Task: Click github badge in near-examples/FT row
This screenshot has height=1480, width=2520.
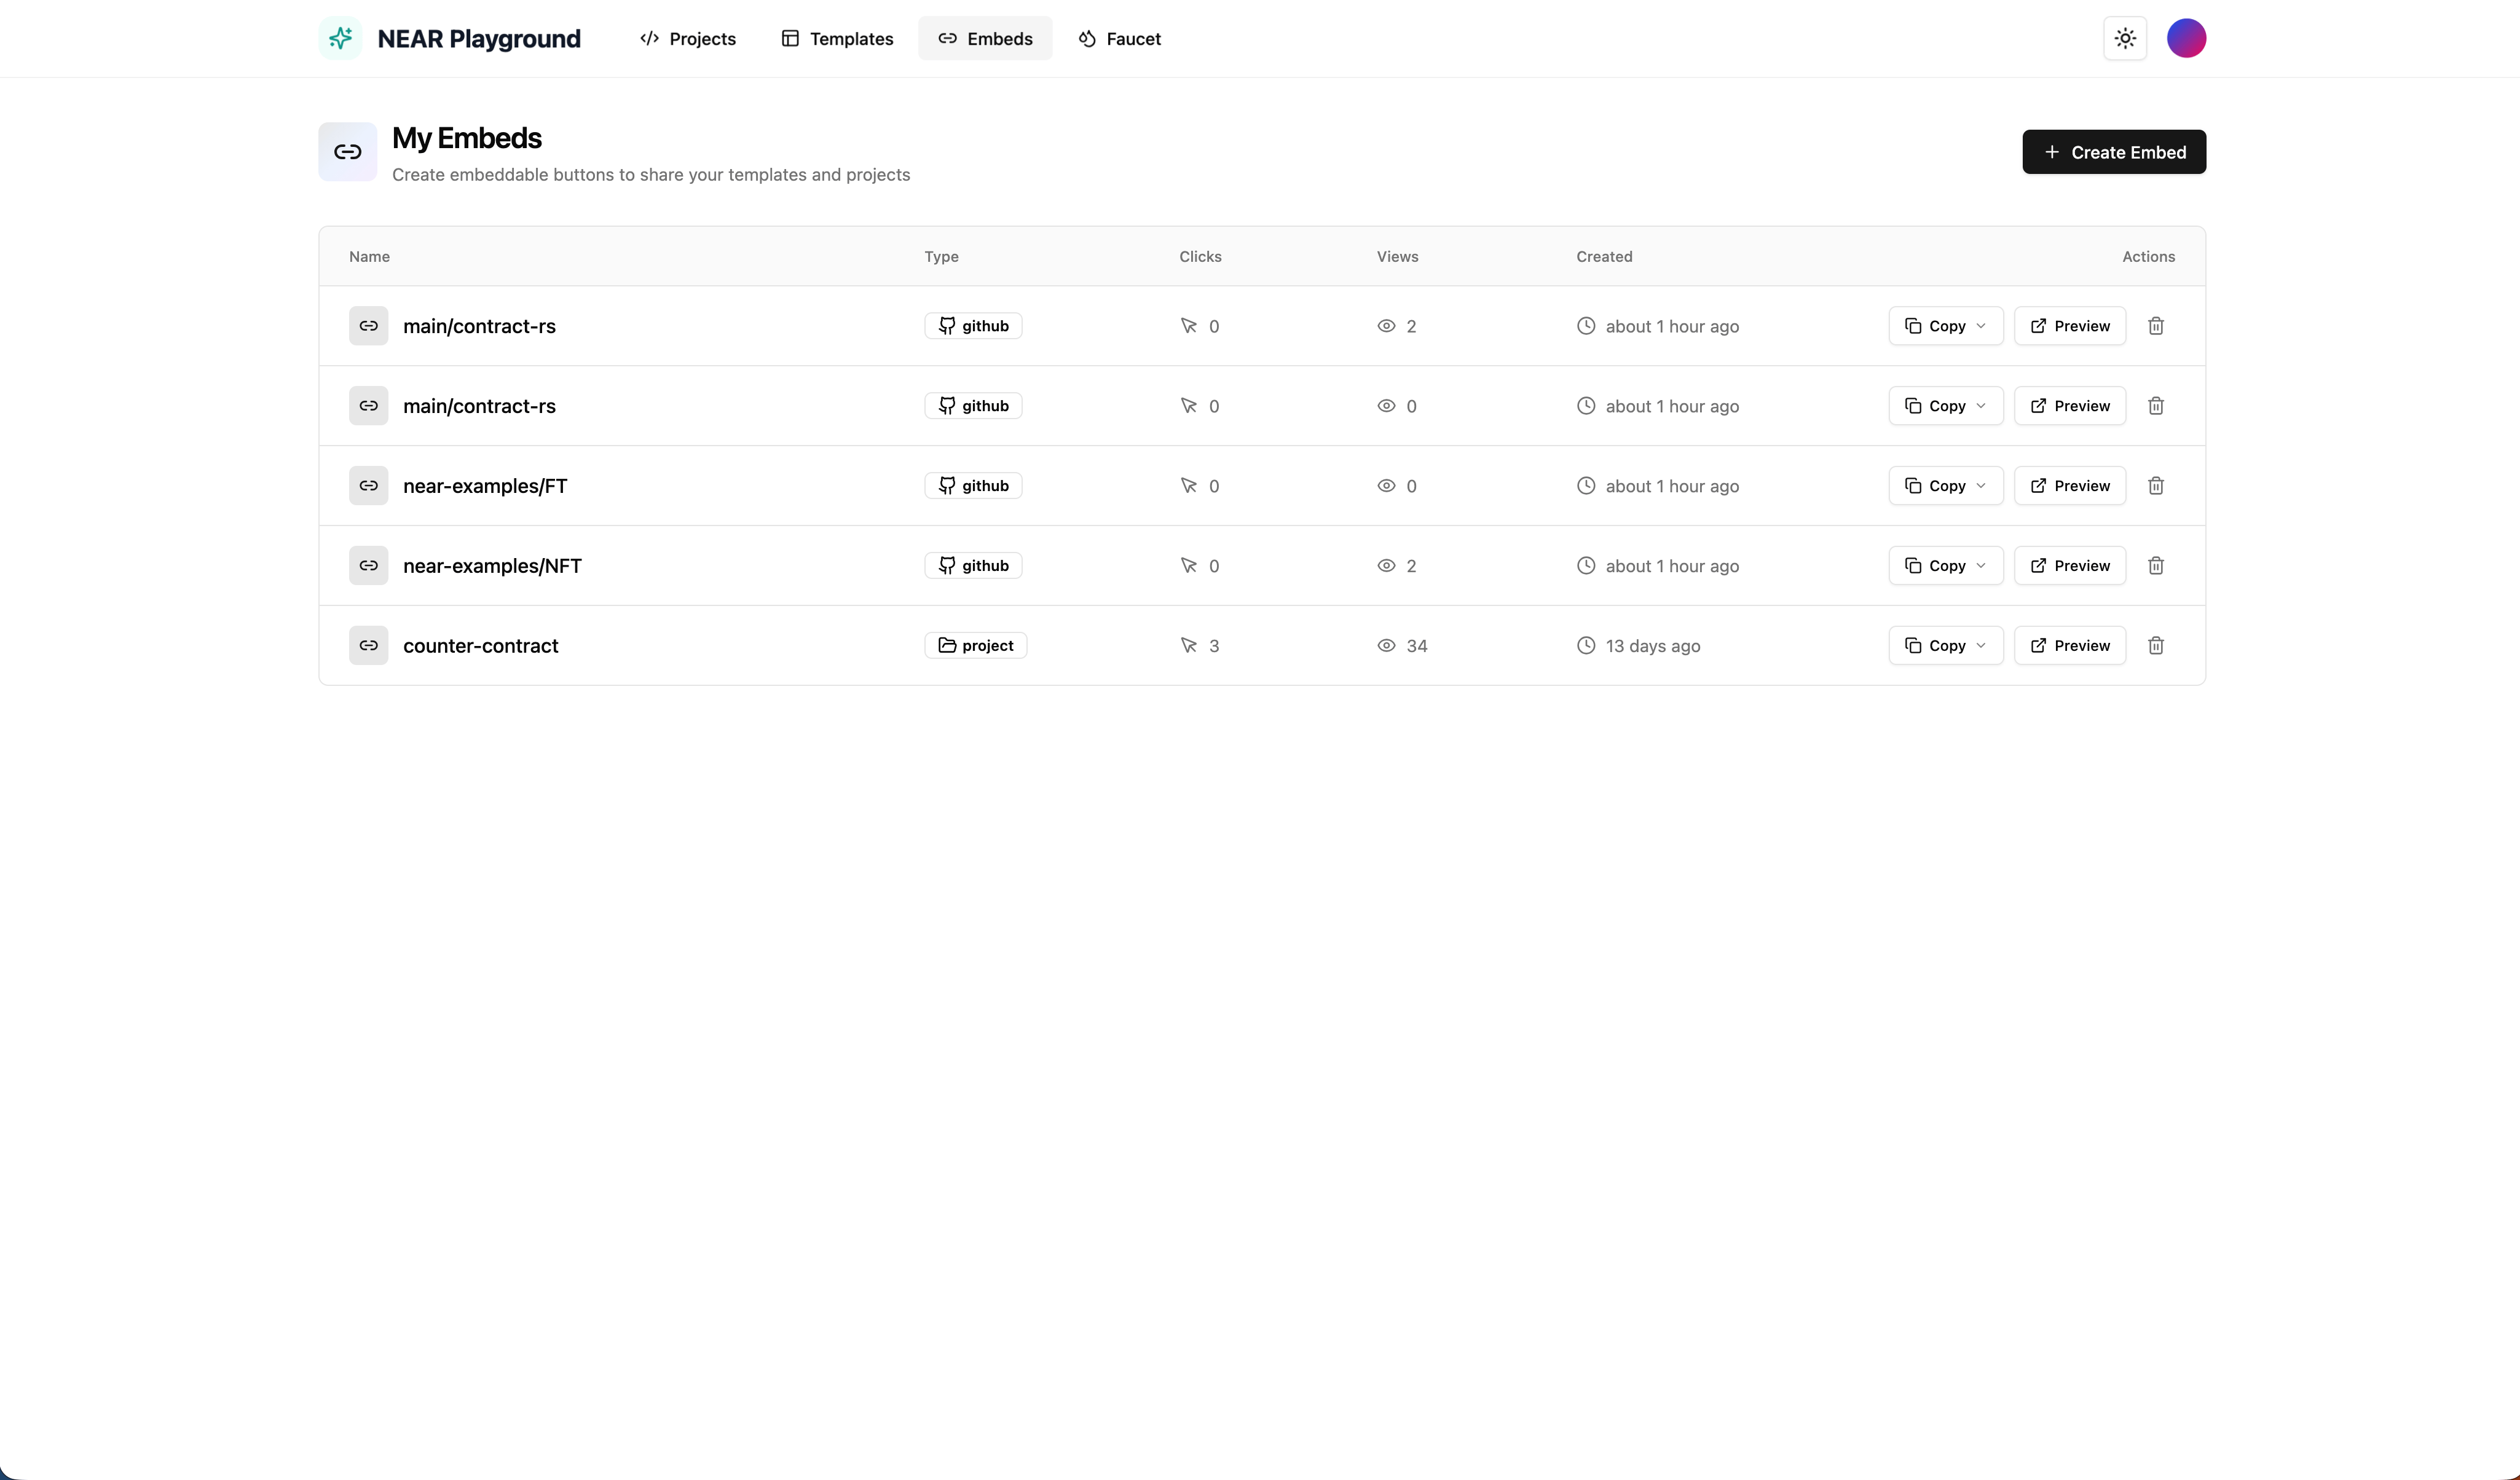Action: (973, 486)
